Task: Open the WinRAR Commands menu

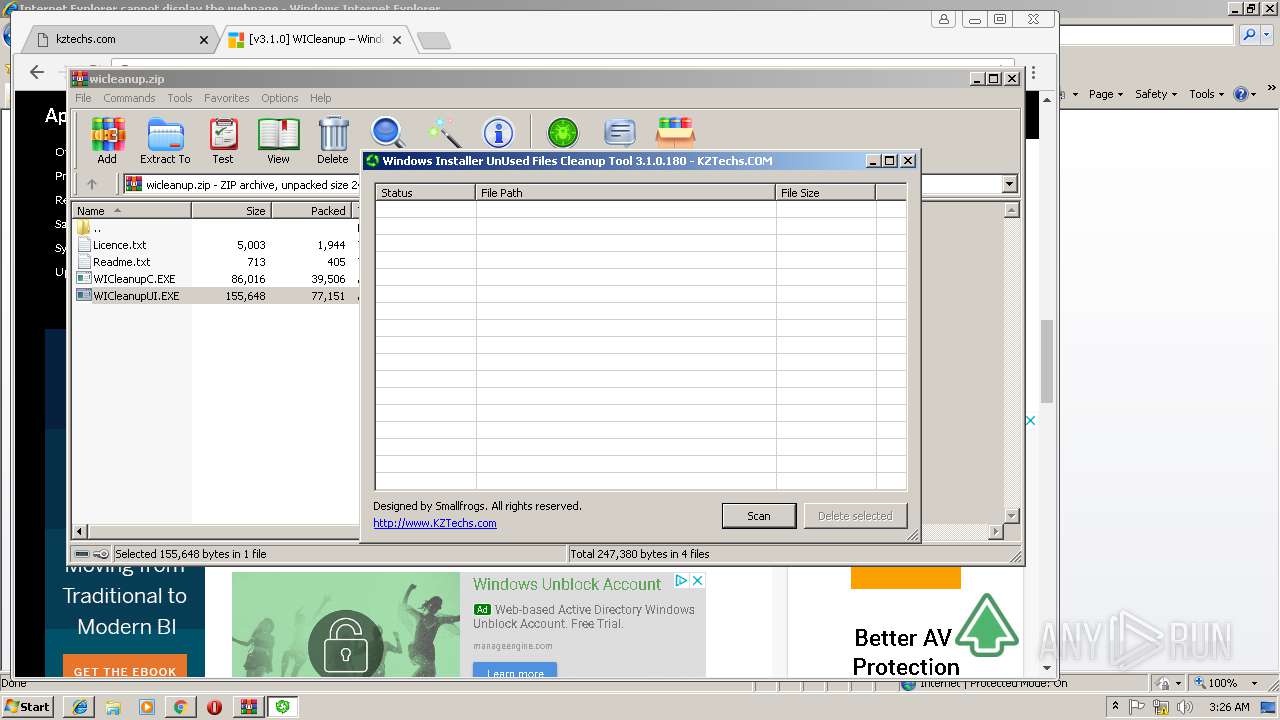Action: (129, 98)
